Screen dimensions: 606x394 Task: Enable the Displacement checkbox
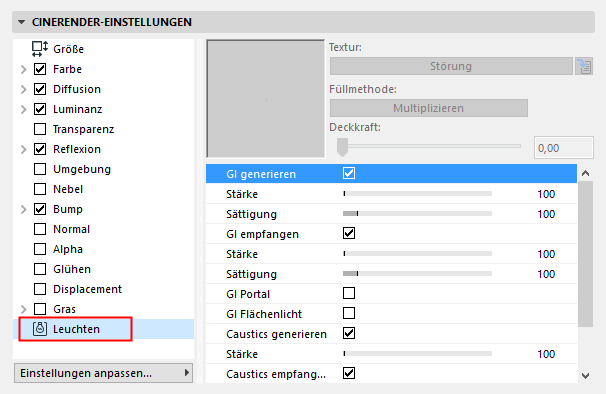pos(40,289)
